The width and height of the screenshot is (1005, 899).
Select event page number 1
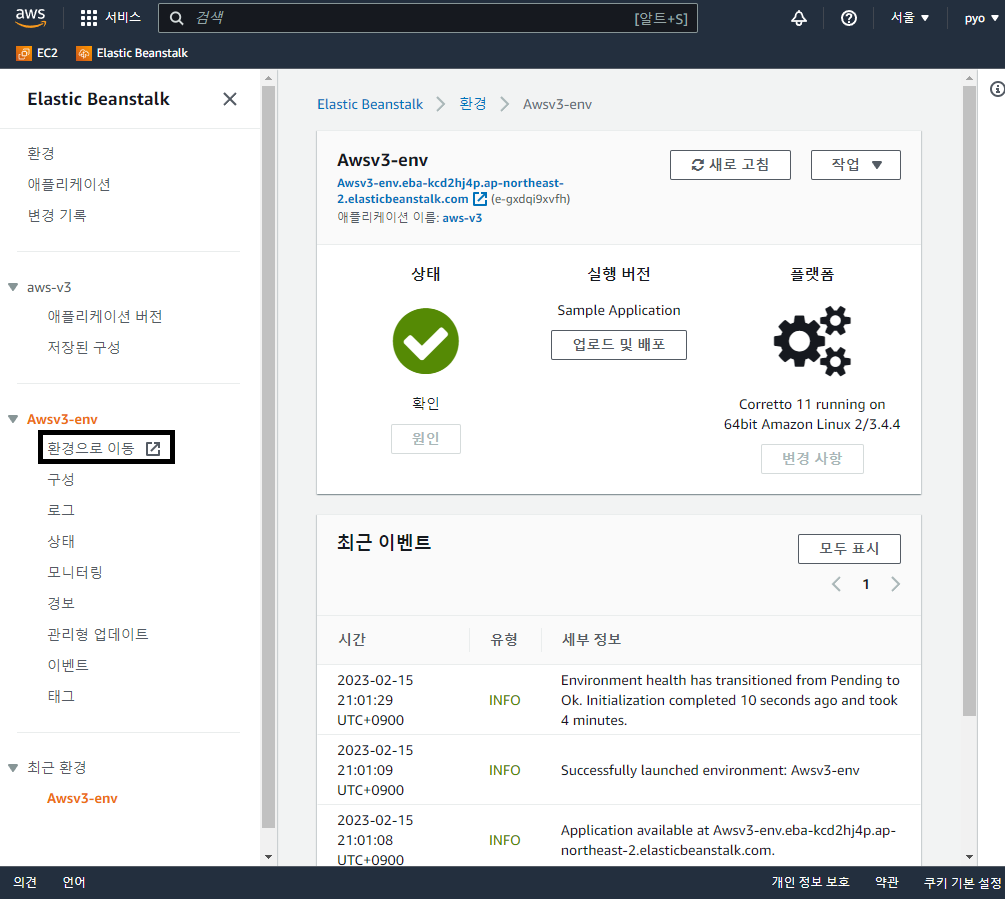[866, 584]
